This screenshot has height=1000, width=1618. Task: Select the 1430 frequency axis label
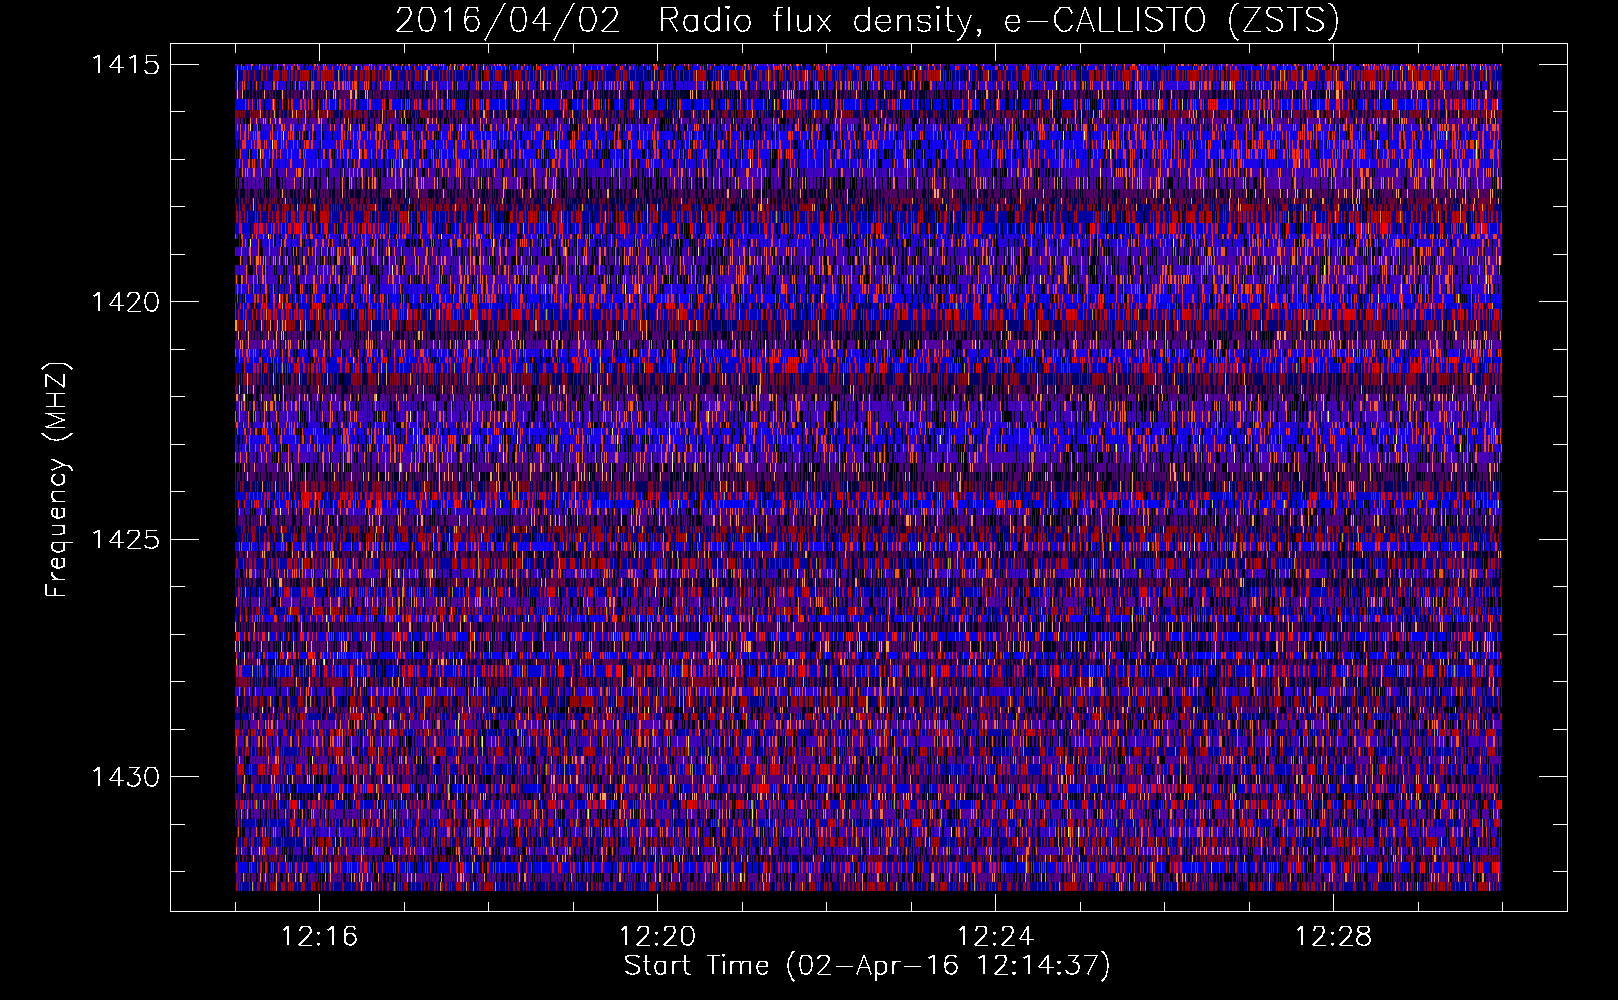[125, 777]
